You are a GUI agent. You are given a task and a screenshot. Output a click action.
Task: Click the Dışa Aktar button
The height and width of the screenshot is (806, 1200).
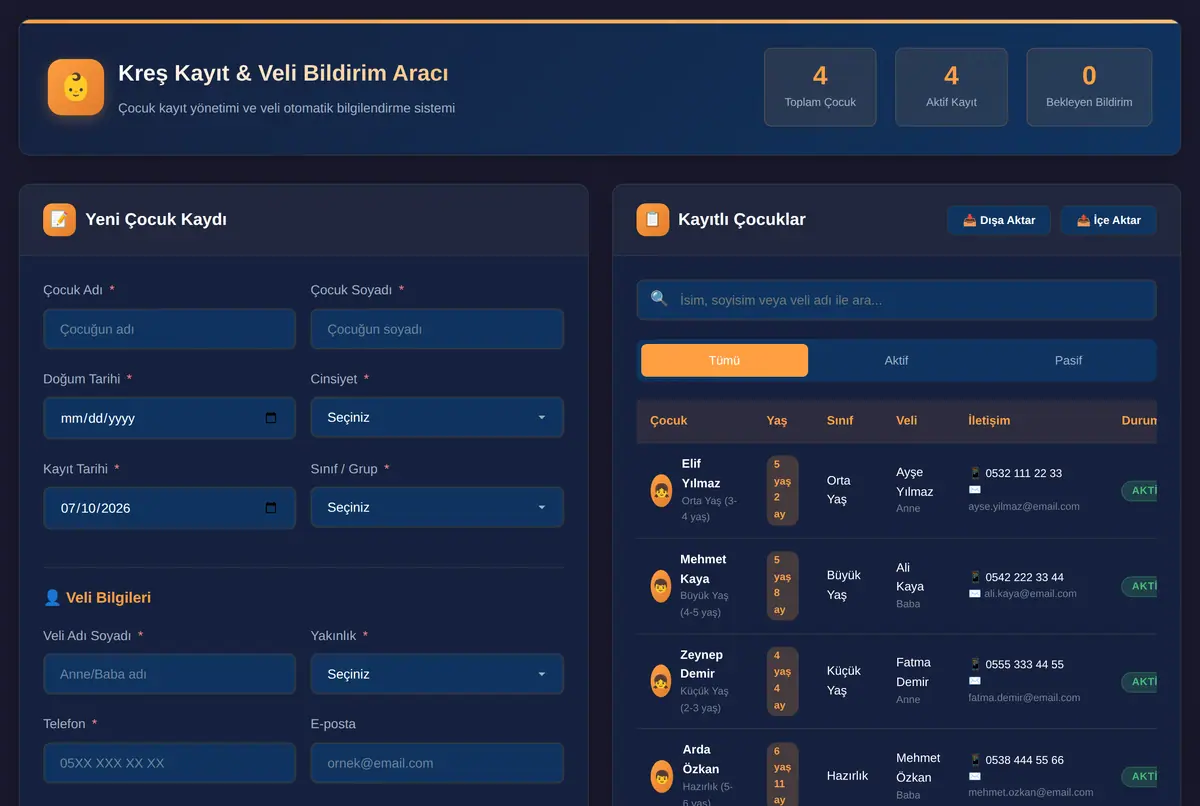999,220
